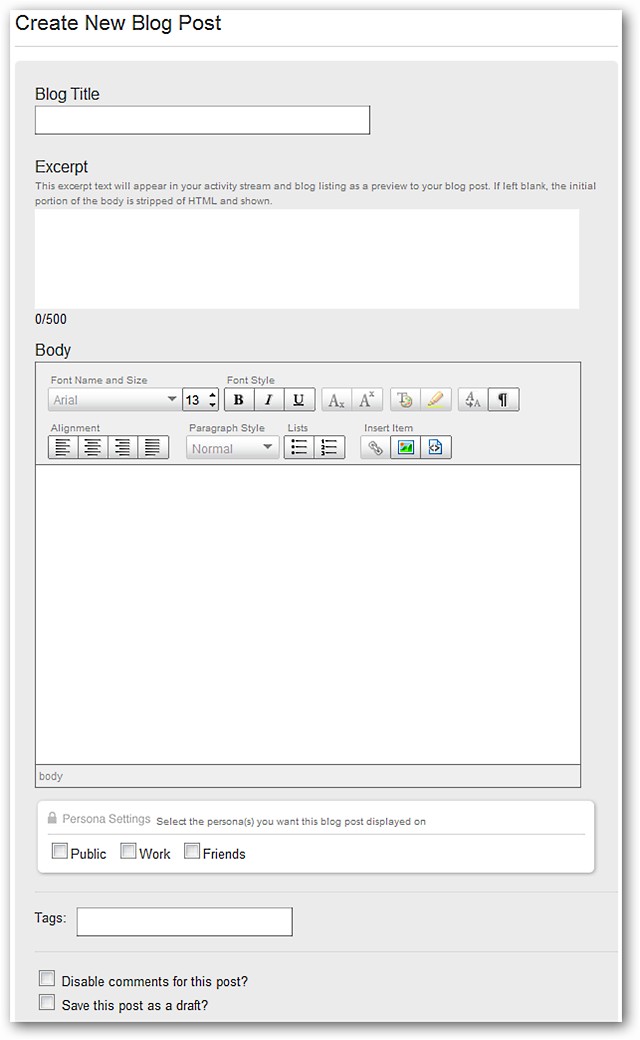Open the highlight color tool
The image size is (640, 1040).
click(435, 400)
